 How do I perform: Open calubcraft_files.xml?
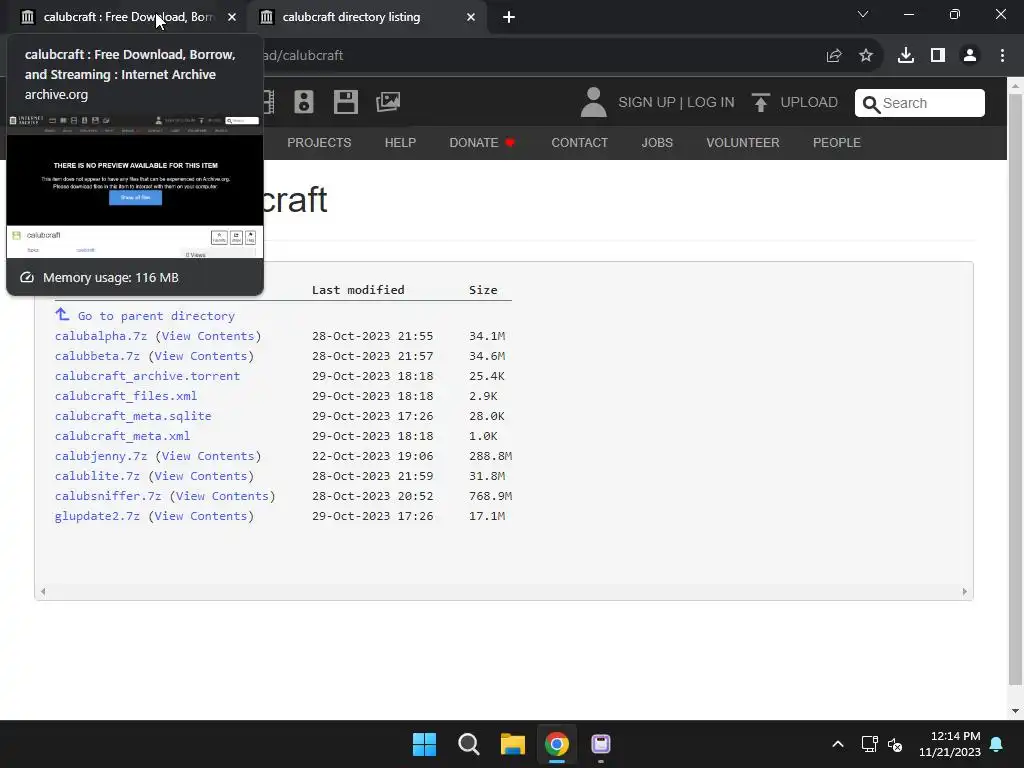coord(125,396)
